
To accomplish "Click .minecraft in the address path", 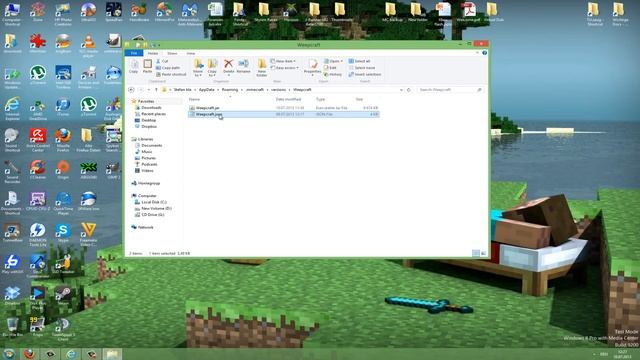I will click(x=255, y=89).
